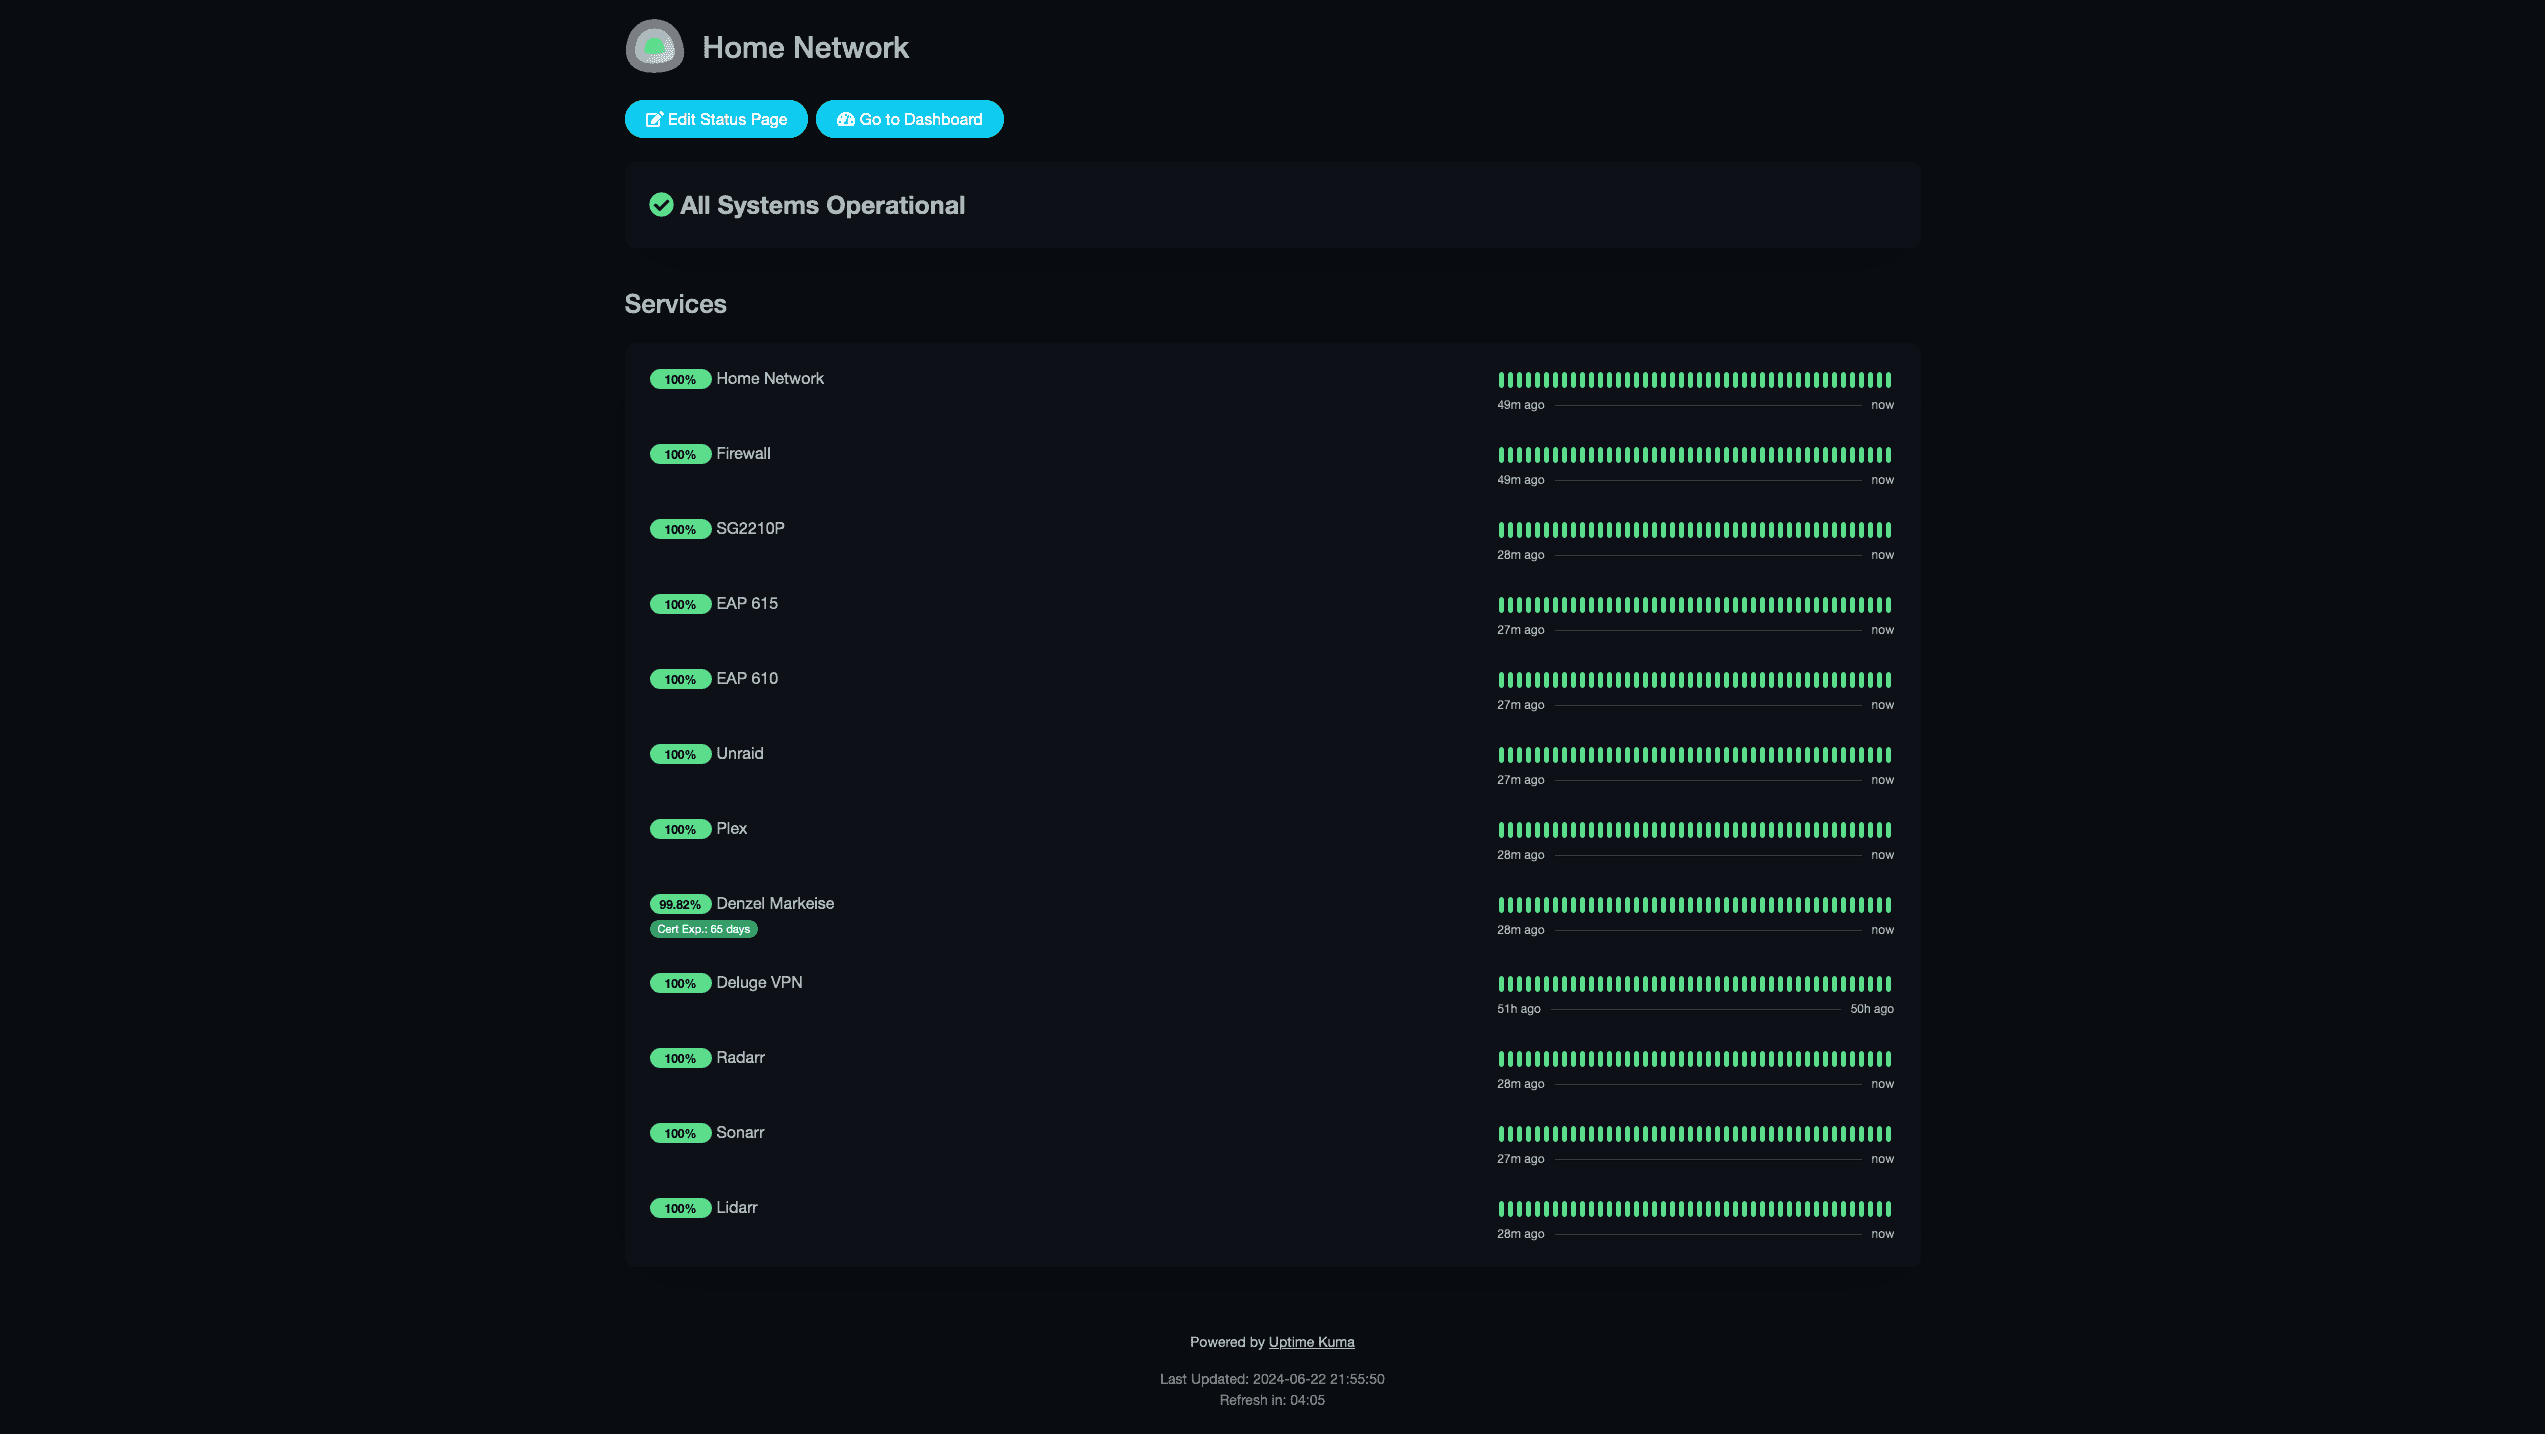Click the Sonarr heartbeat bar
Image resolution: width=2545 pixels, height=1434 pixels.
(x=1694, y=1134)
